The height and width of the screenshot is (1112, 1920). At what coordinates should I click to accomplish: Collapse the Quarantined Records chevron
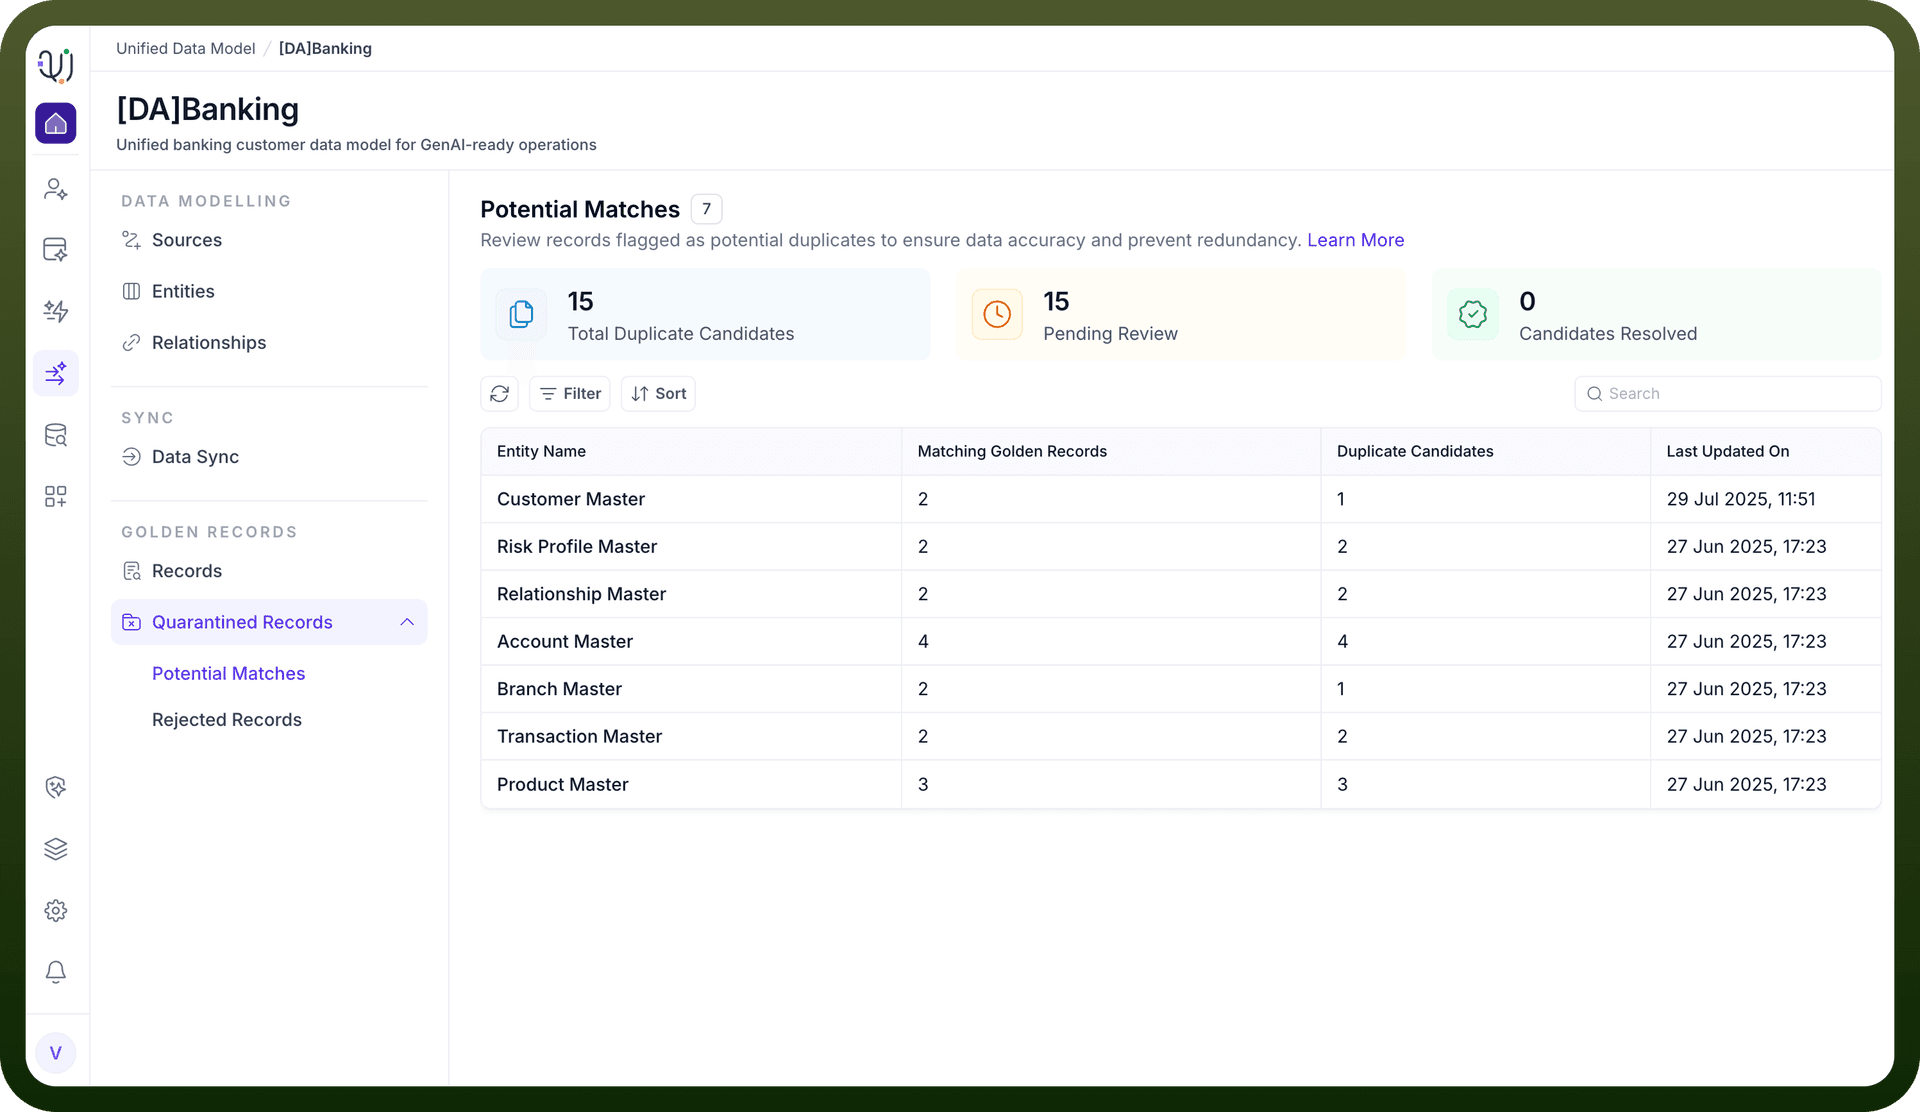pos(407,622)
